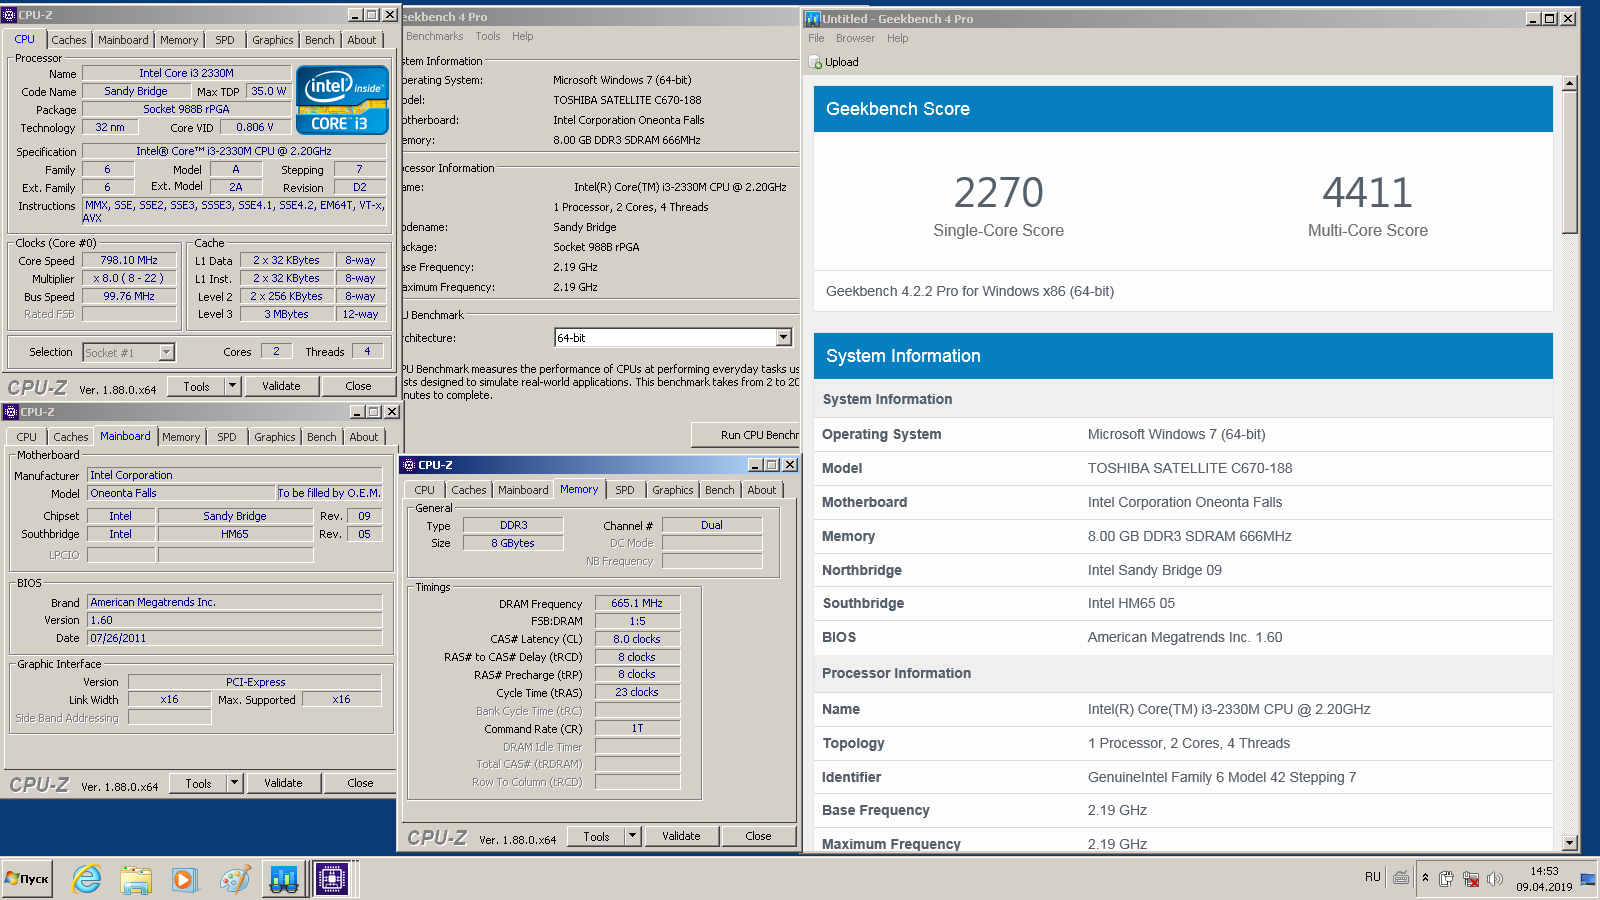Click the Max TDP value 35.0 W
This screenshot has width=1600, height=900.
click(268, 91)
